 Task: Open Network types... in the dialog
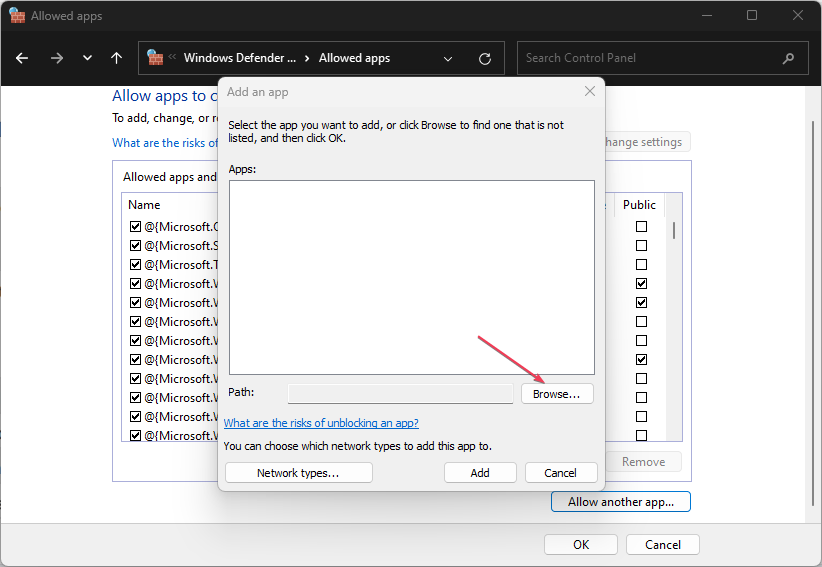(x=298, y=473)
